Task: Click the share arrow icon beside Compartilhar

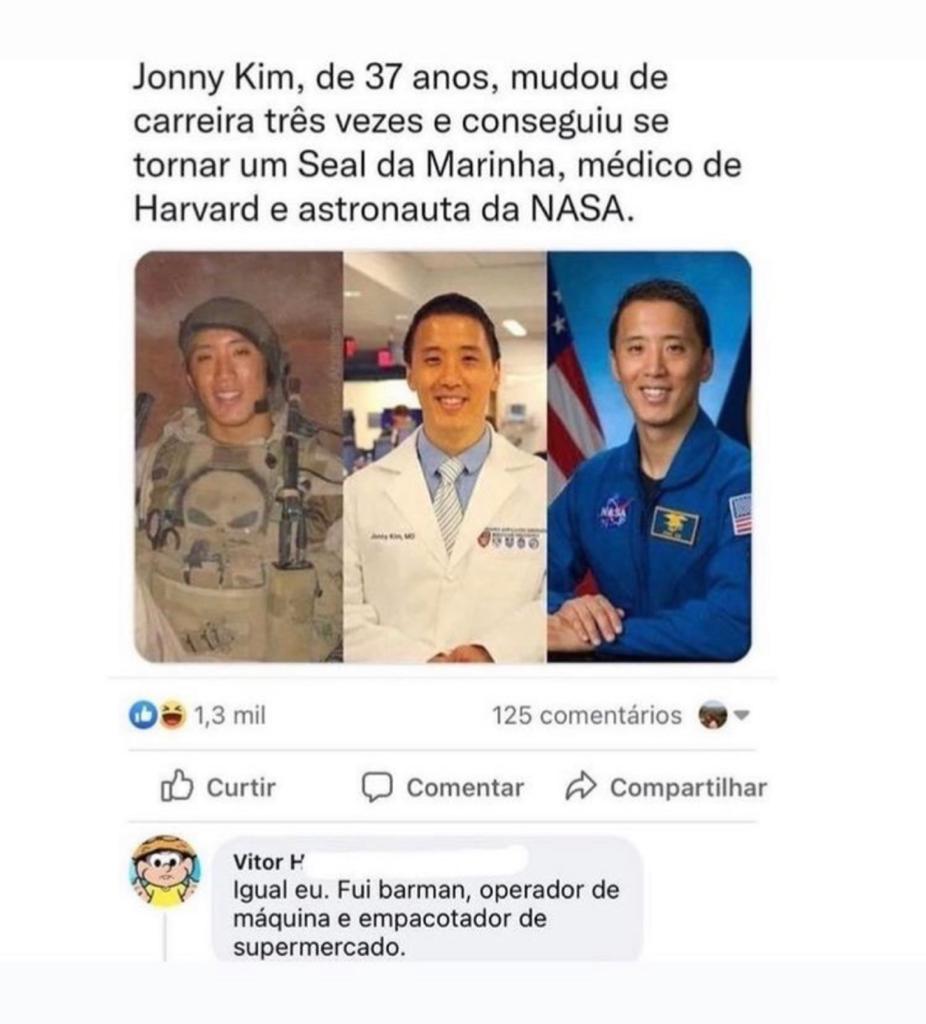Action: pos(580,787)
